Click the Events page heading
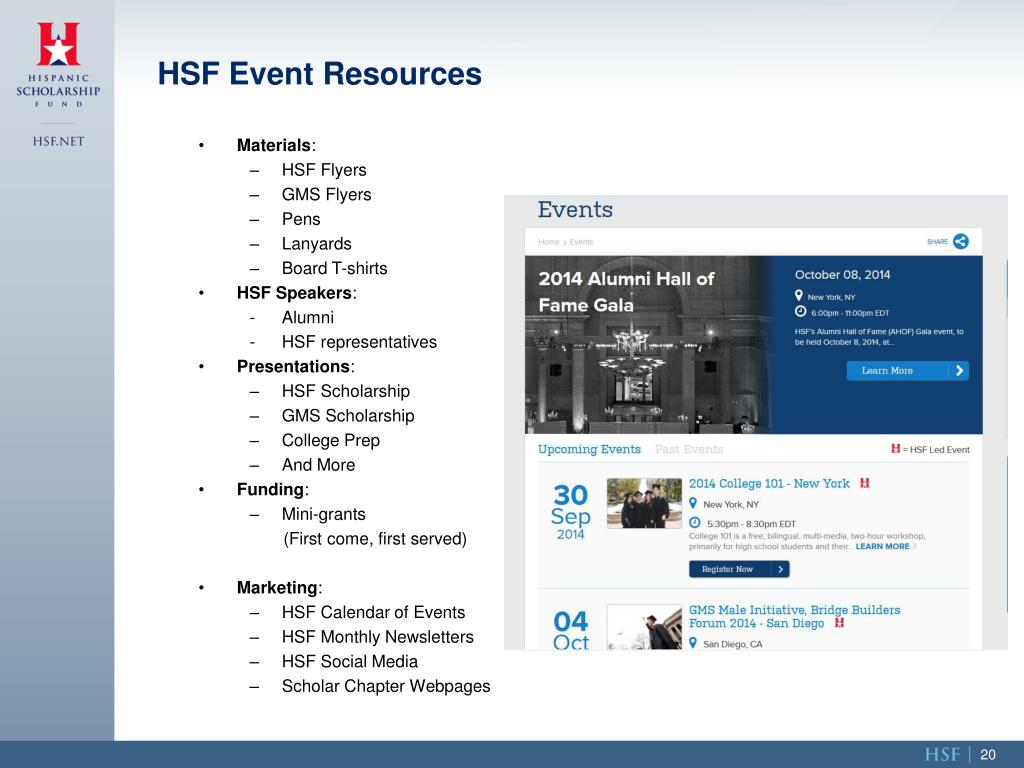The image size is (1024, 768). point(575,210)
